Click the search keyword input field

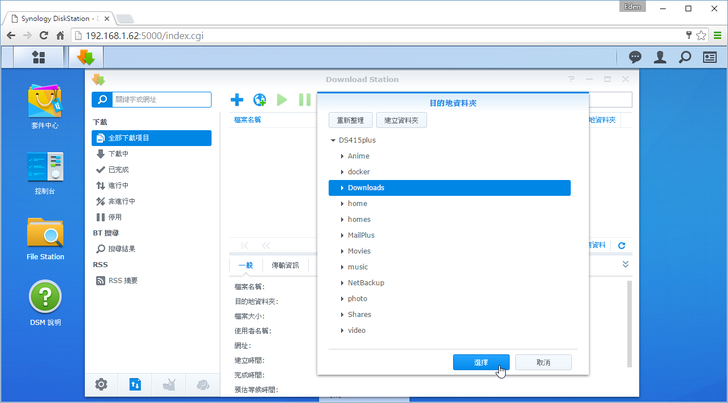tap(162, 100)
